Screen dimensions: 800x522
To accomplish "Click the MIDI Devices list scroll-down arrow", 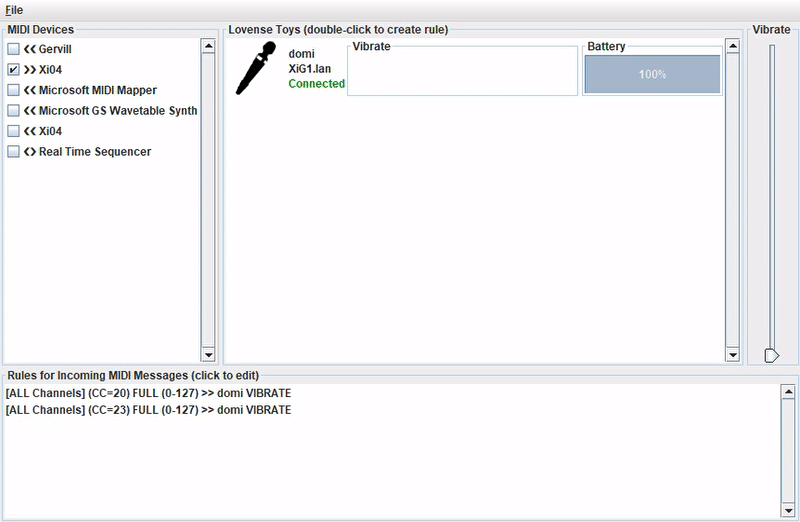I will [x=208, y=355].
